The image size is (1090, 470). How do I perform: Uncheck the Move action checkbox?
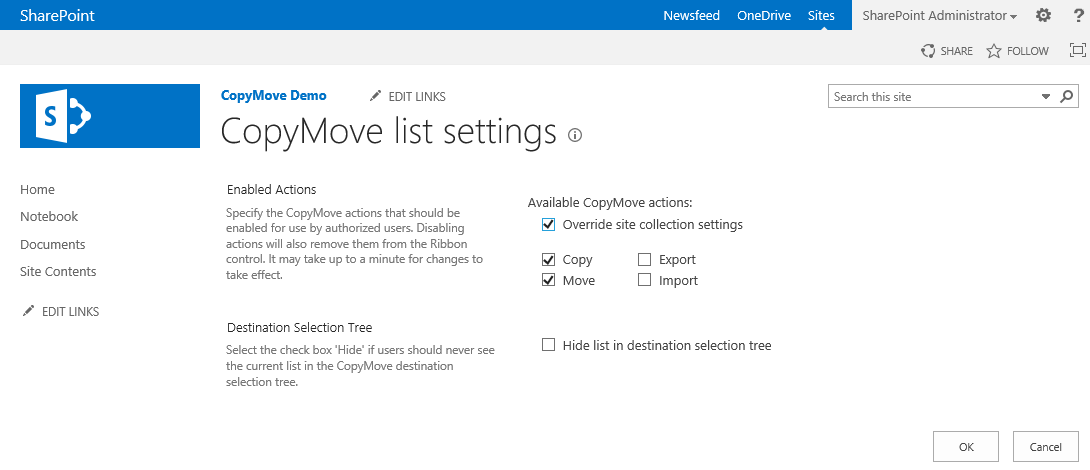pyautogui.click(x=548, y=280)
